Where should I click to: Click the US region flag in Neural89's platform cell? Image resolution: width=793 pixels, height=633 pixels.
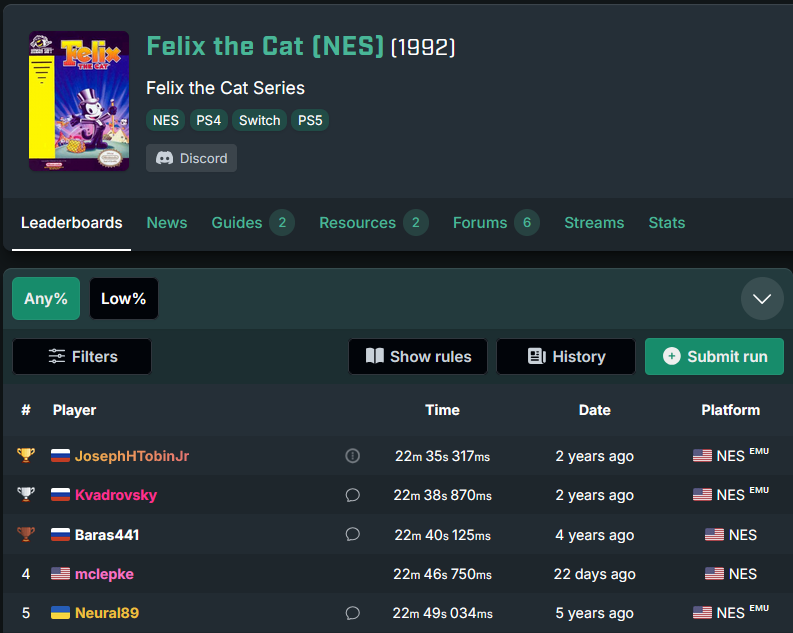[x=702, y=612]
